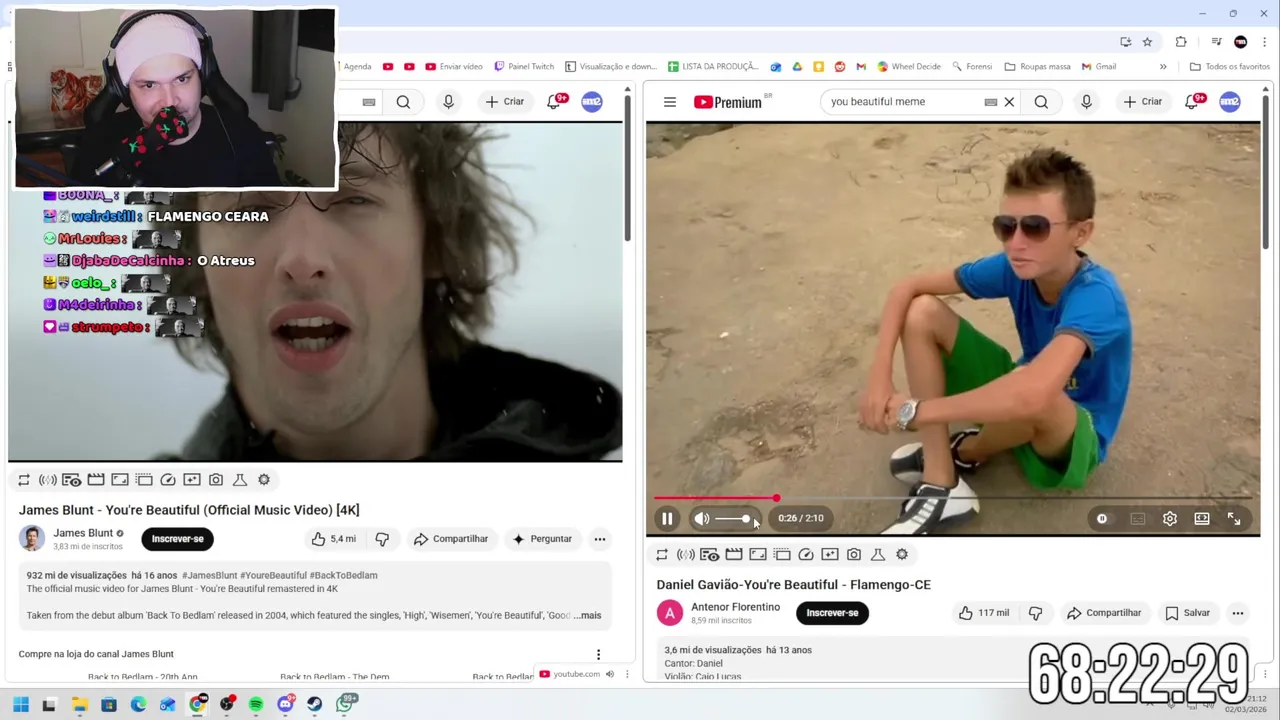Image resolution: width=1280 pixels, height=720 pixels.
Task: Open extension gear icon under James Blunt video
Action: (264, 480)
